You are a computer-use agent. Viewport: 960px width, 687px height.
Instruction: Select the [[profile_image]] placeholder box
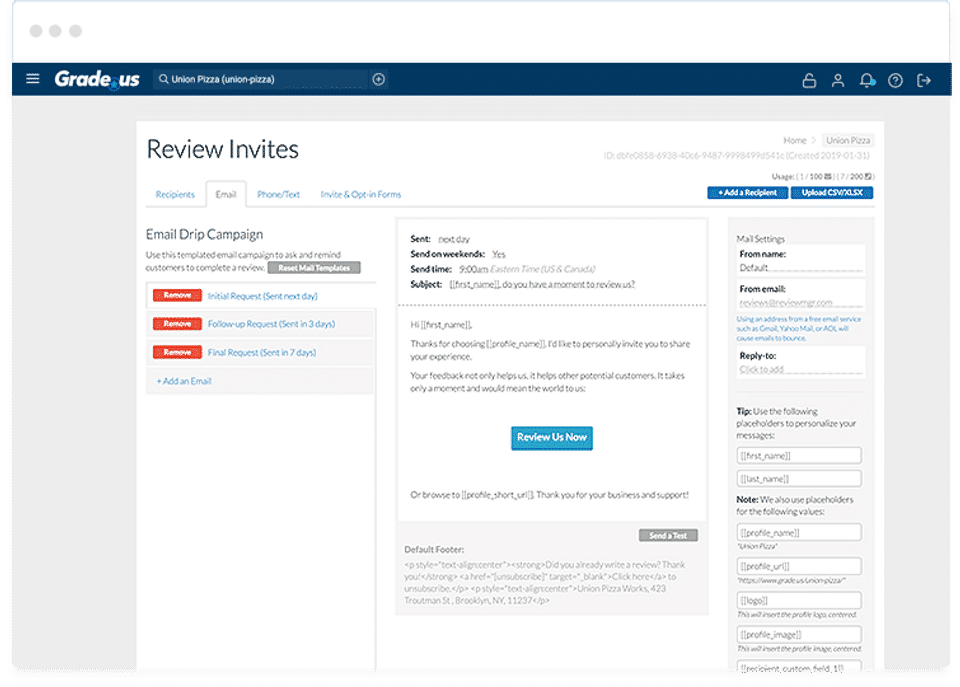799,634
